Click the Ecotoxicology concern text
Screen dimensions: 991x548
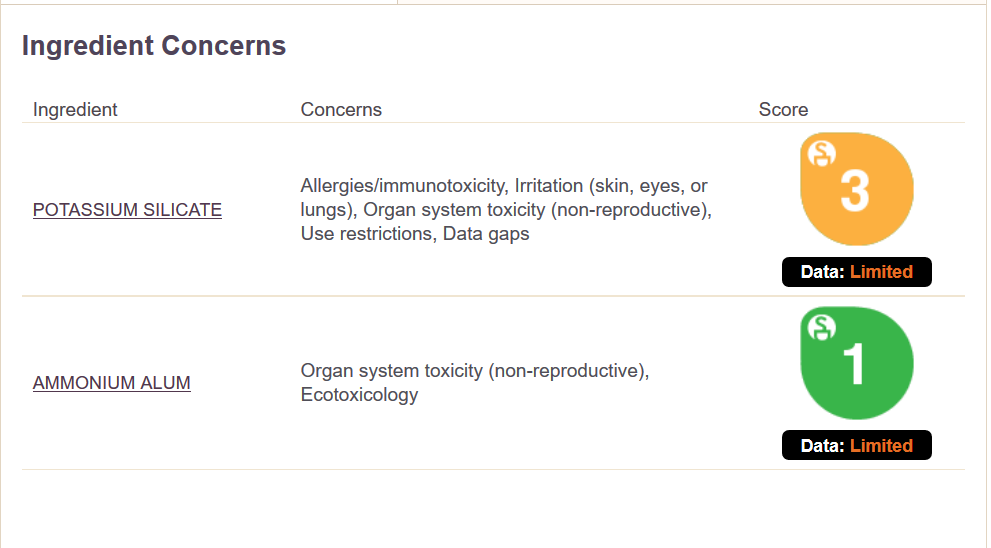pos(359,395)
